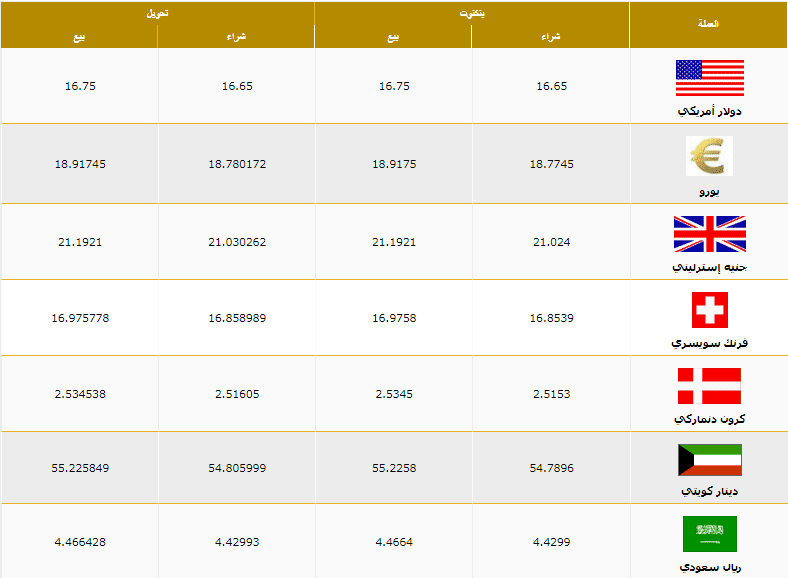Click the US dollar flag icon
The height and width of the screenshot is (578, 788).
coord(710,78)
